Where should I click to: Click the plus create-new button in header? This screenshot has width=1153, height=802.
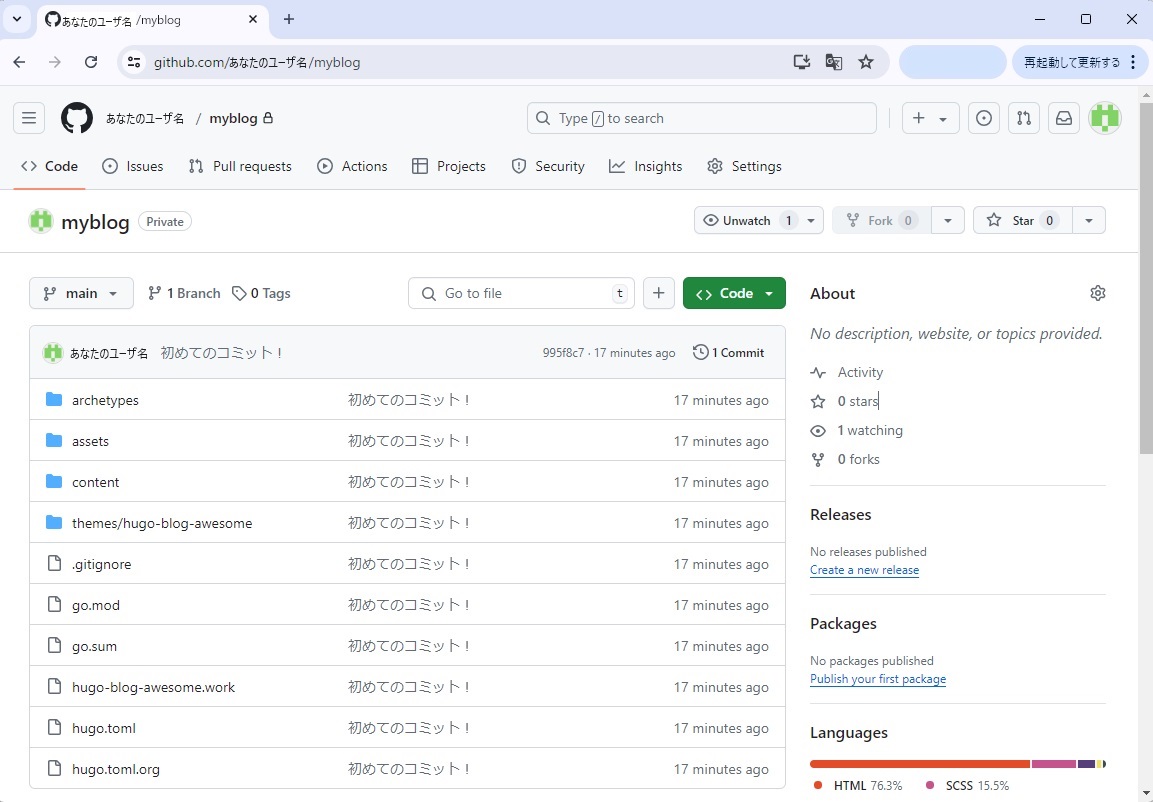click(918, 118)
